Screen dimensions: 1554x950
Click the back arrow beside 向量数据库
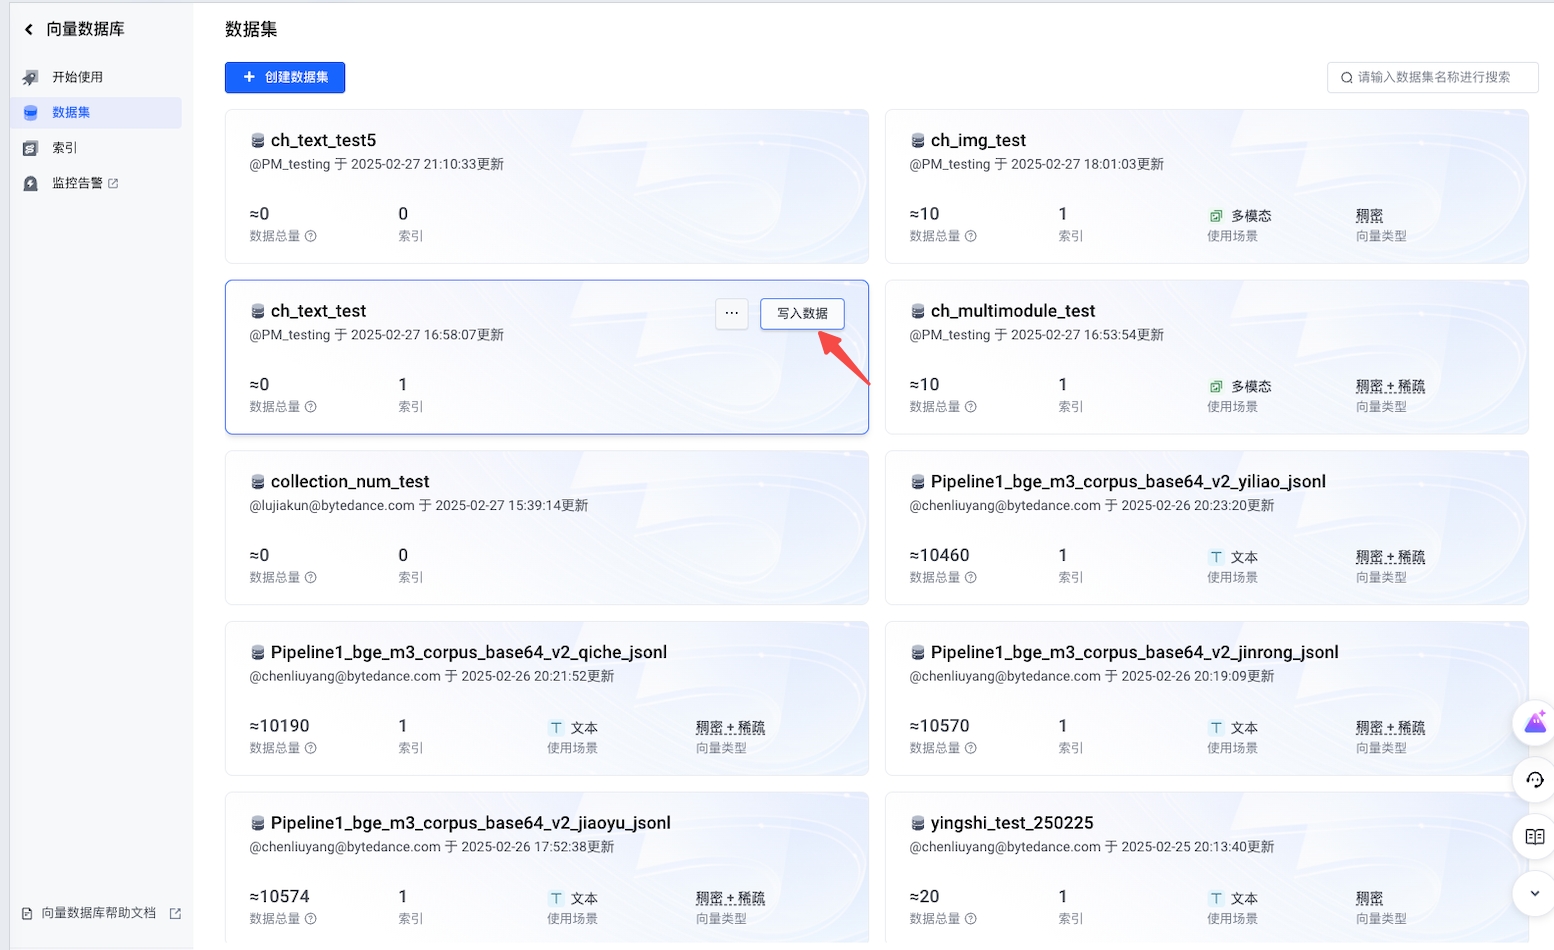coord(29,30)
